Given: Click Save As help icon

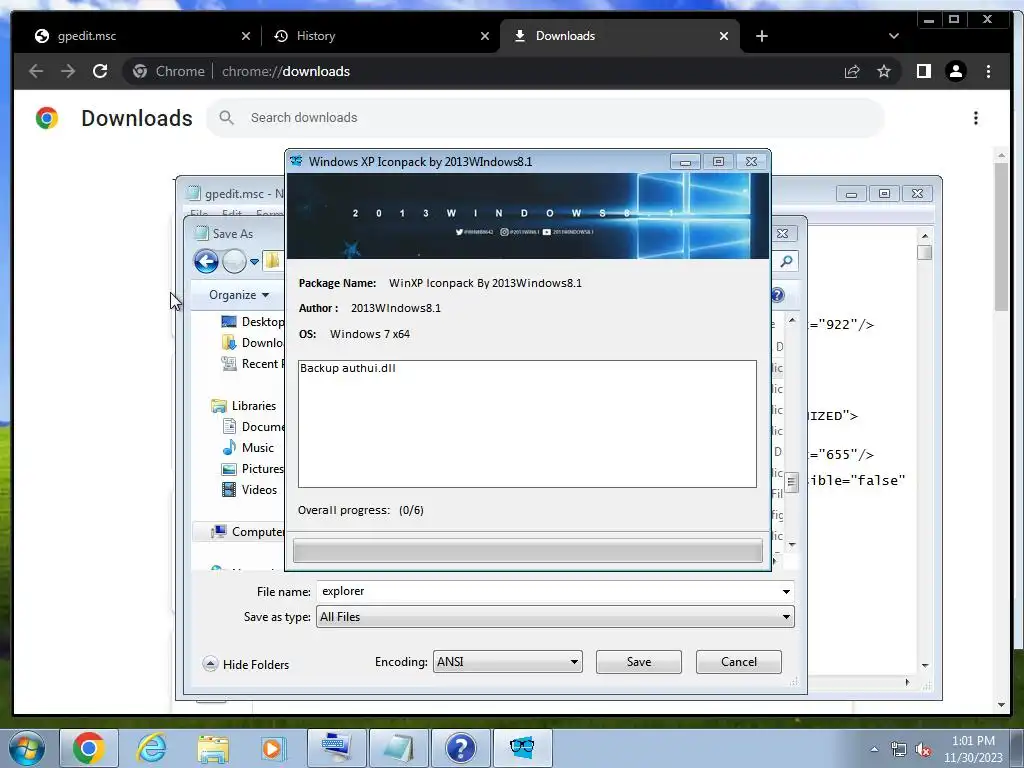Looking at the screenshot, I should (778, 295).
